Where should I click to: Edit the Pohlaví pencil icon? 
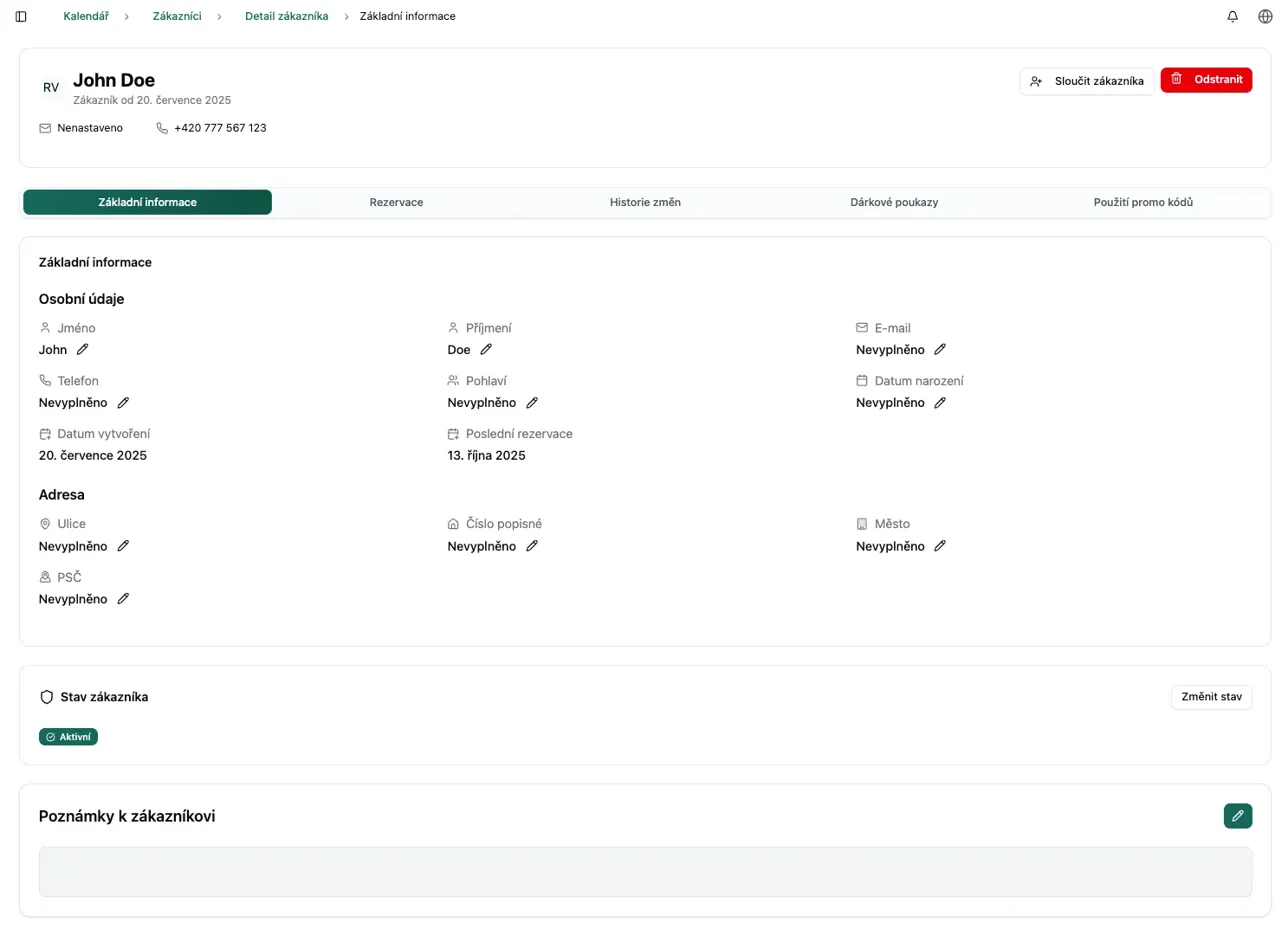532,402
